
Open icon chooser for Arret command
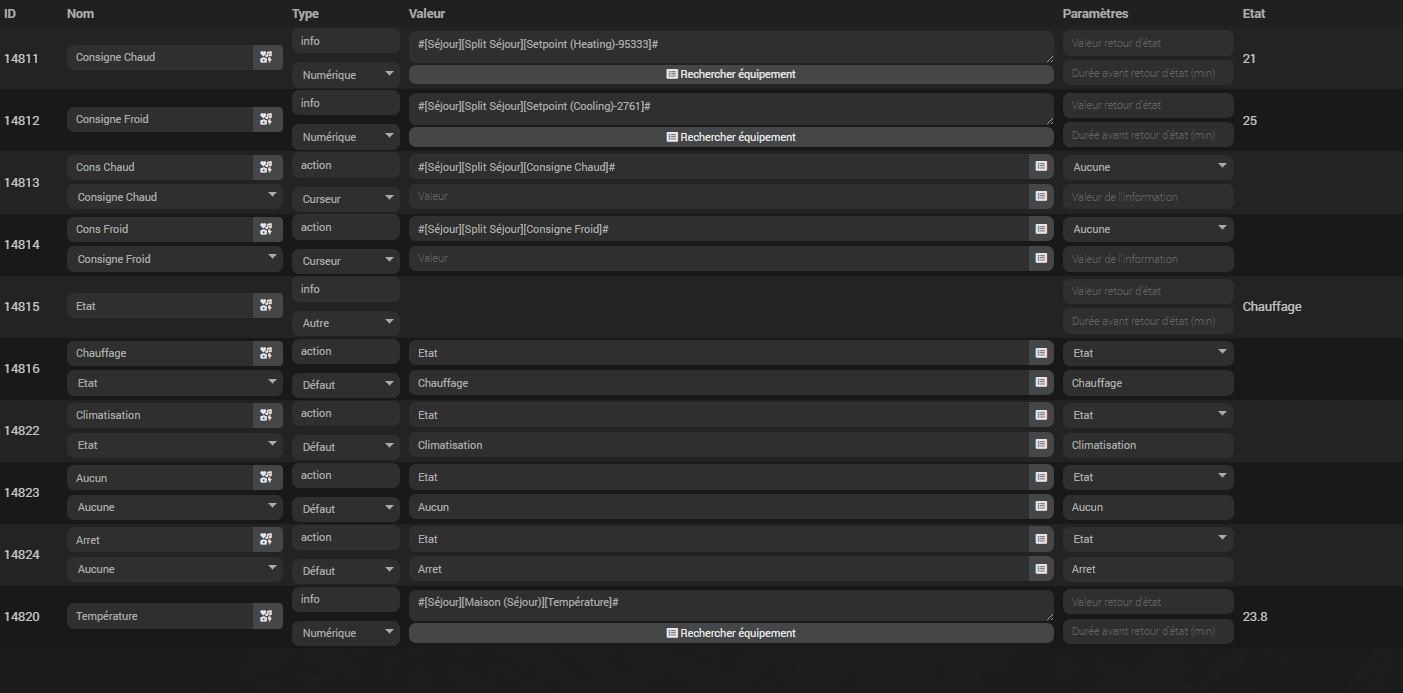pos(266,540)
